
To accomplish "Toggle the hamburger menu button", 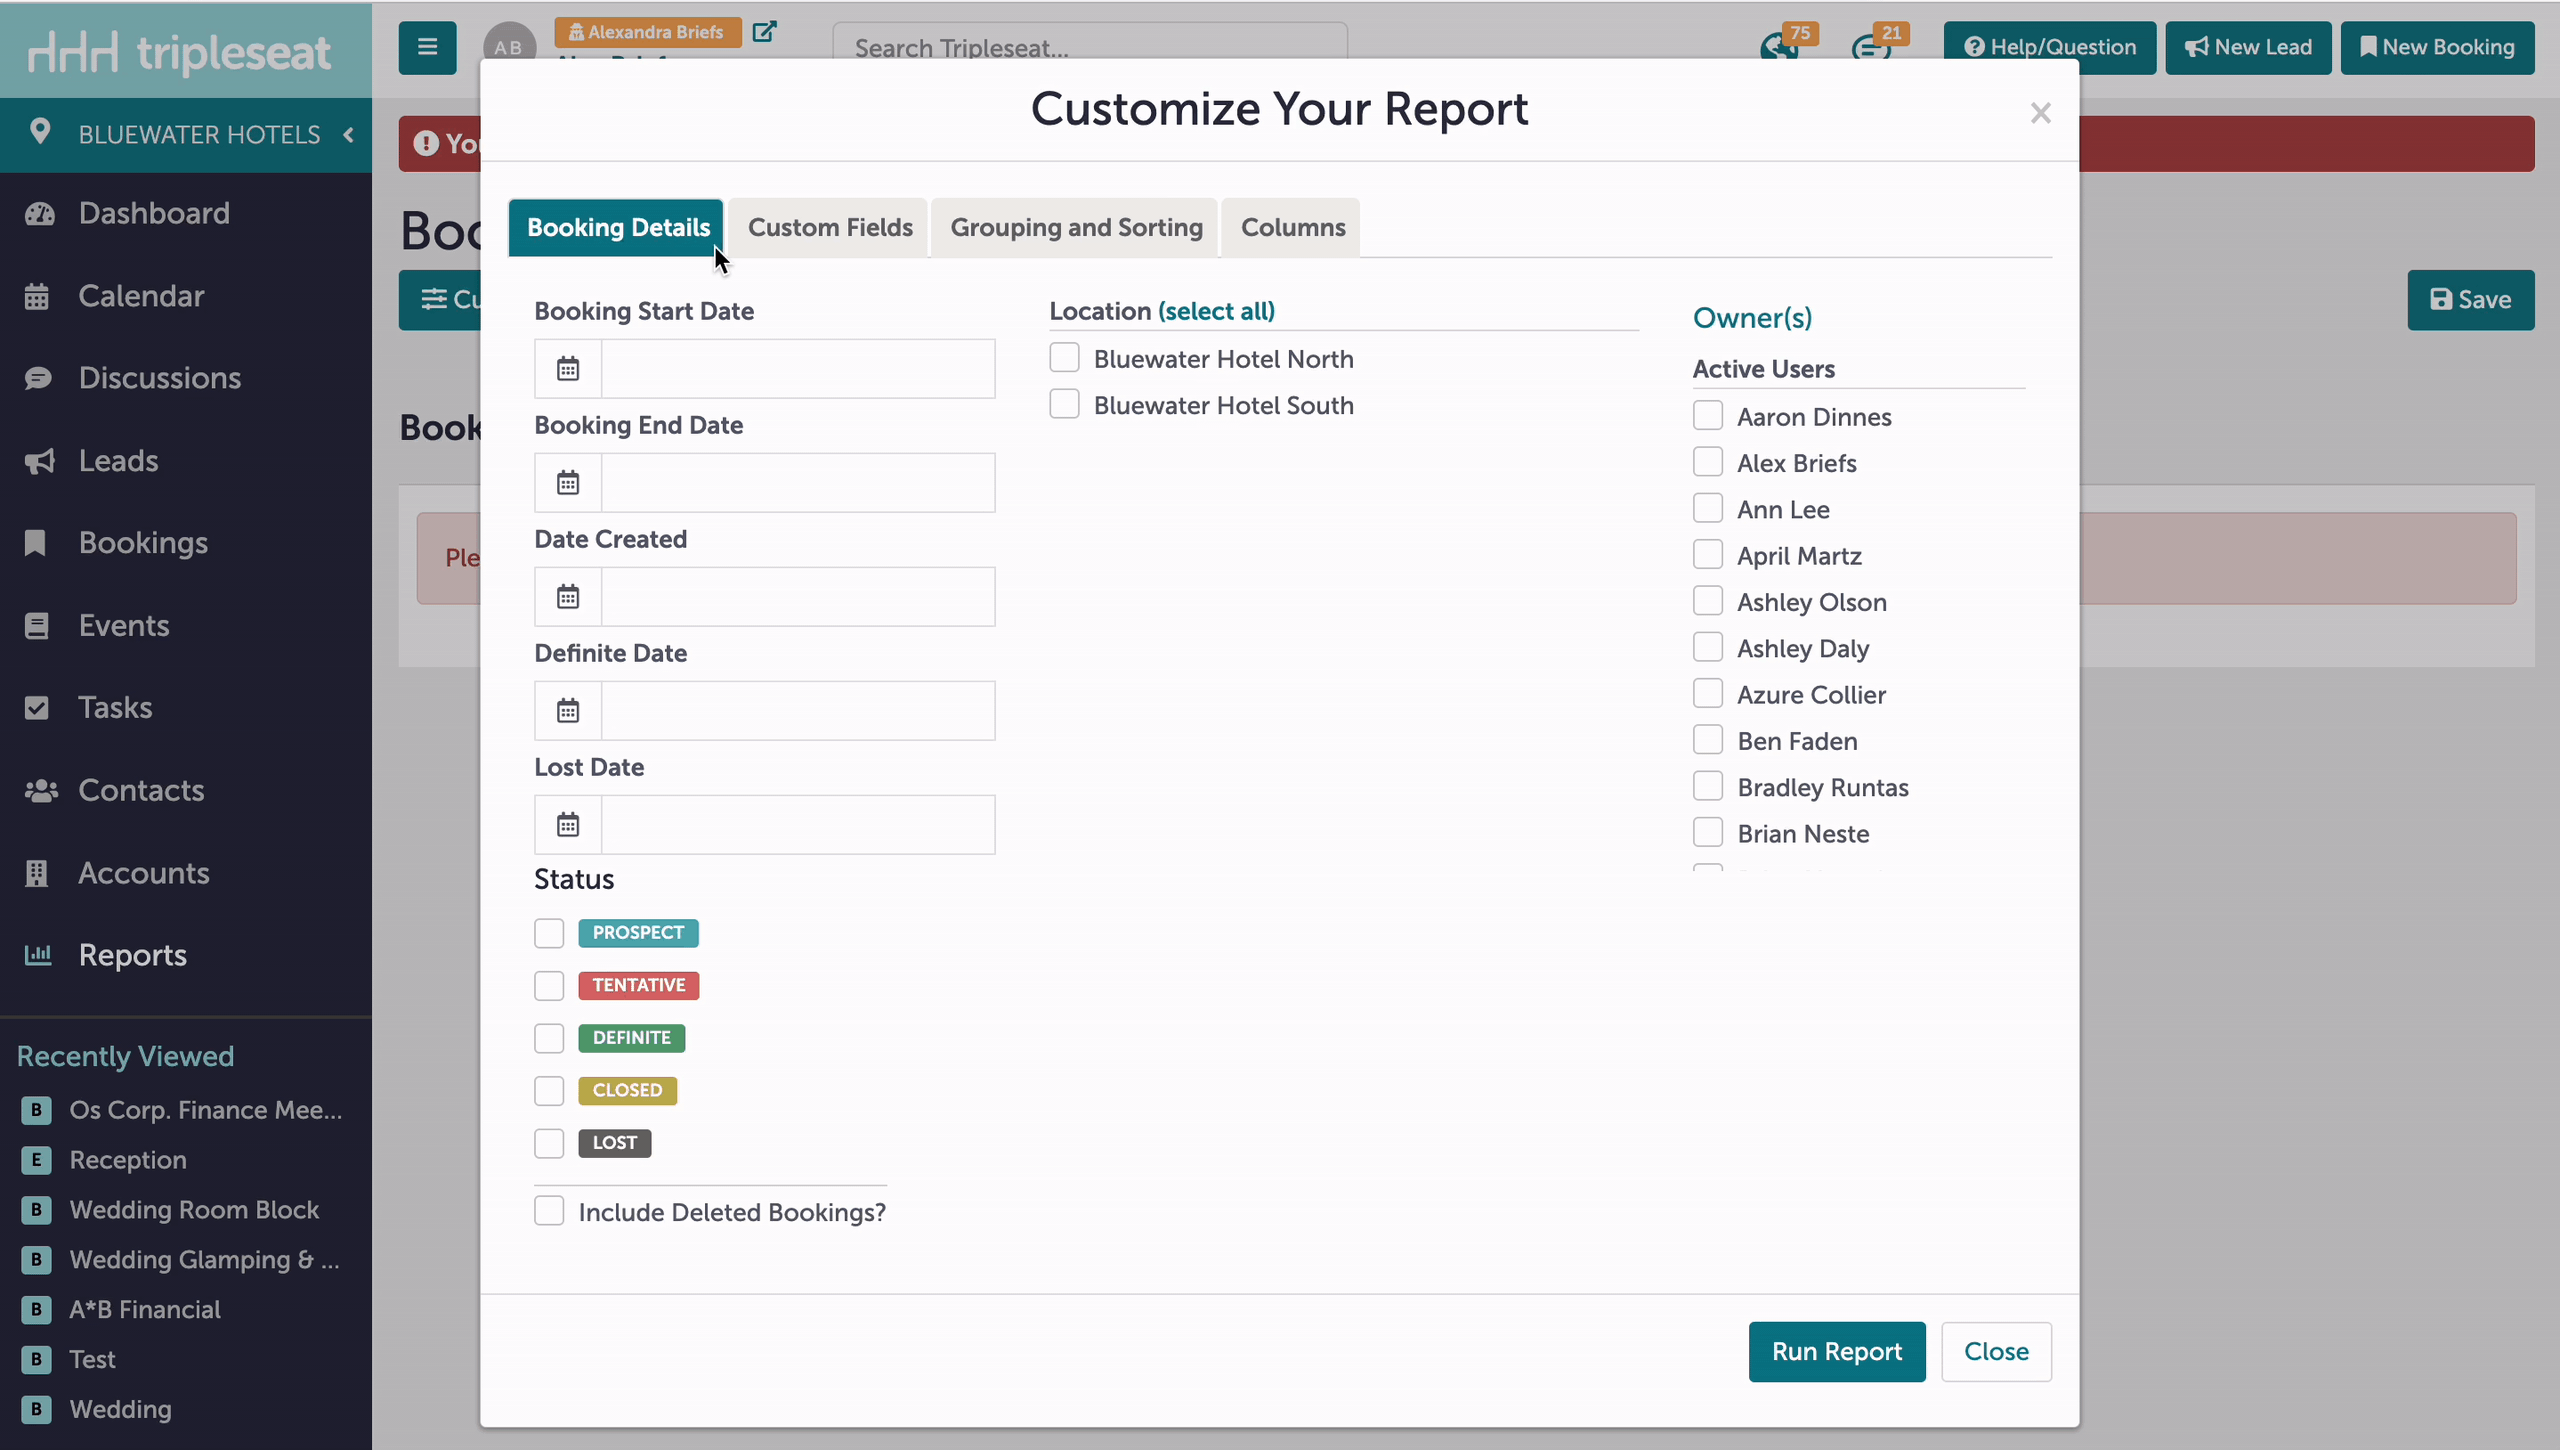I will [428, 47].
